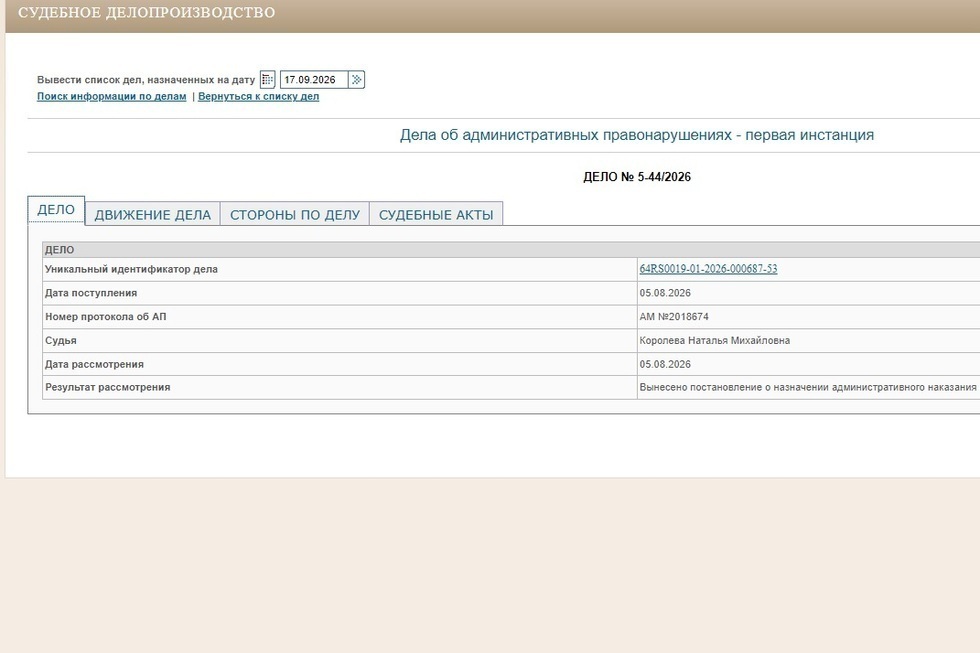This screenshot has height=653, width=980.
Task: Click the Номер протокола об АП value
Action: 674,317
